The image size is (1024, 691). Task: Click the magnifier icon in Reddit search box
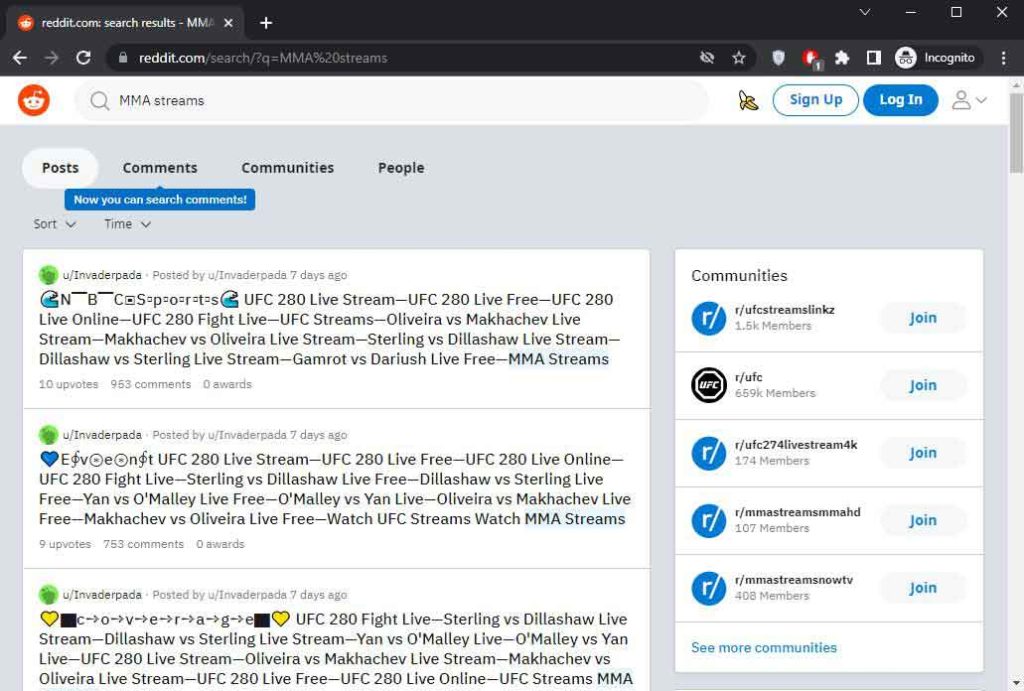click(99, 101)
